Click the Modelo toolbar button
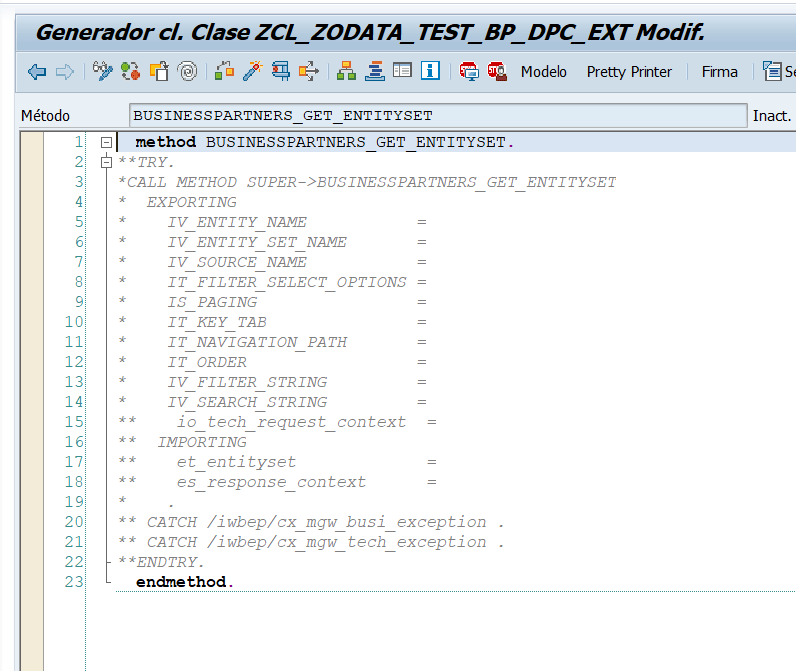 (x=543, y=72)
